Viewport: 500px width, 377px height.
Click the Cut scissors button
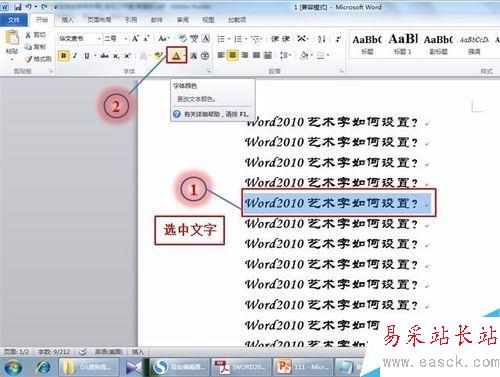[35, 35]
